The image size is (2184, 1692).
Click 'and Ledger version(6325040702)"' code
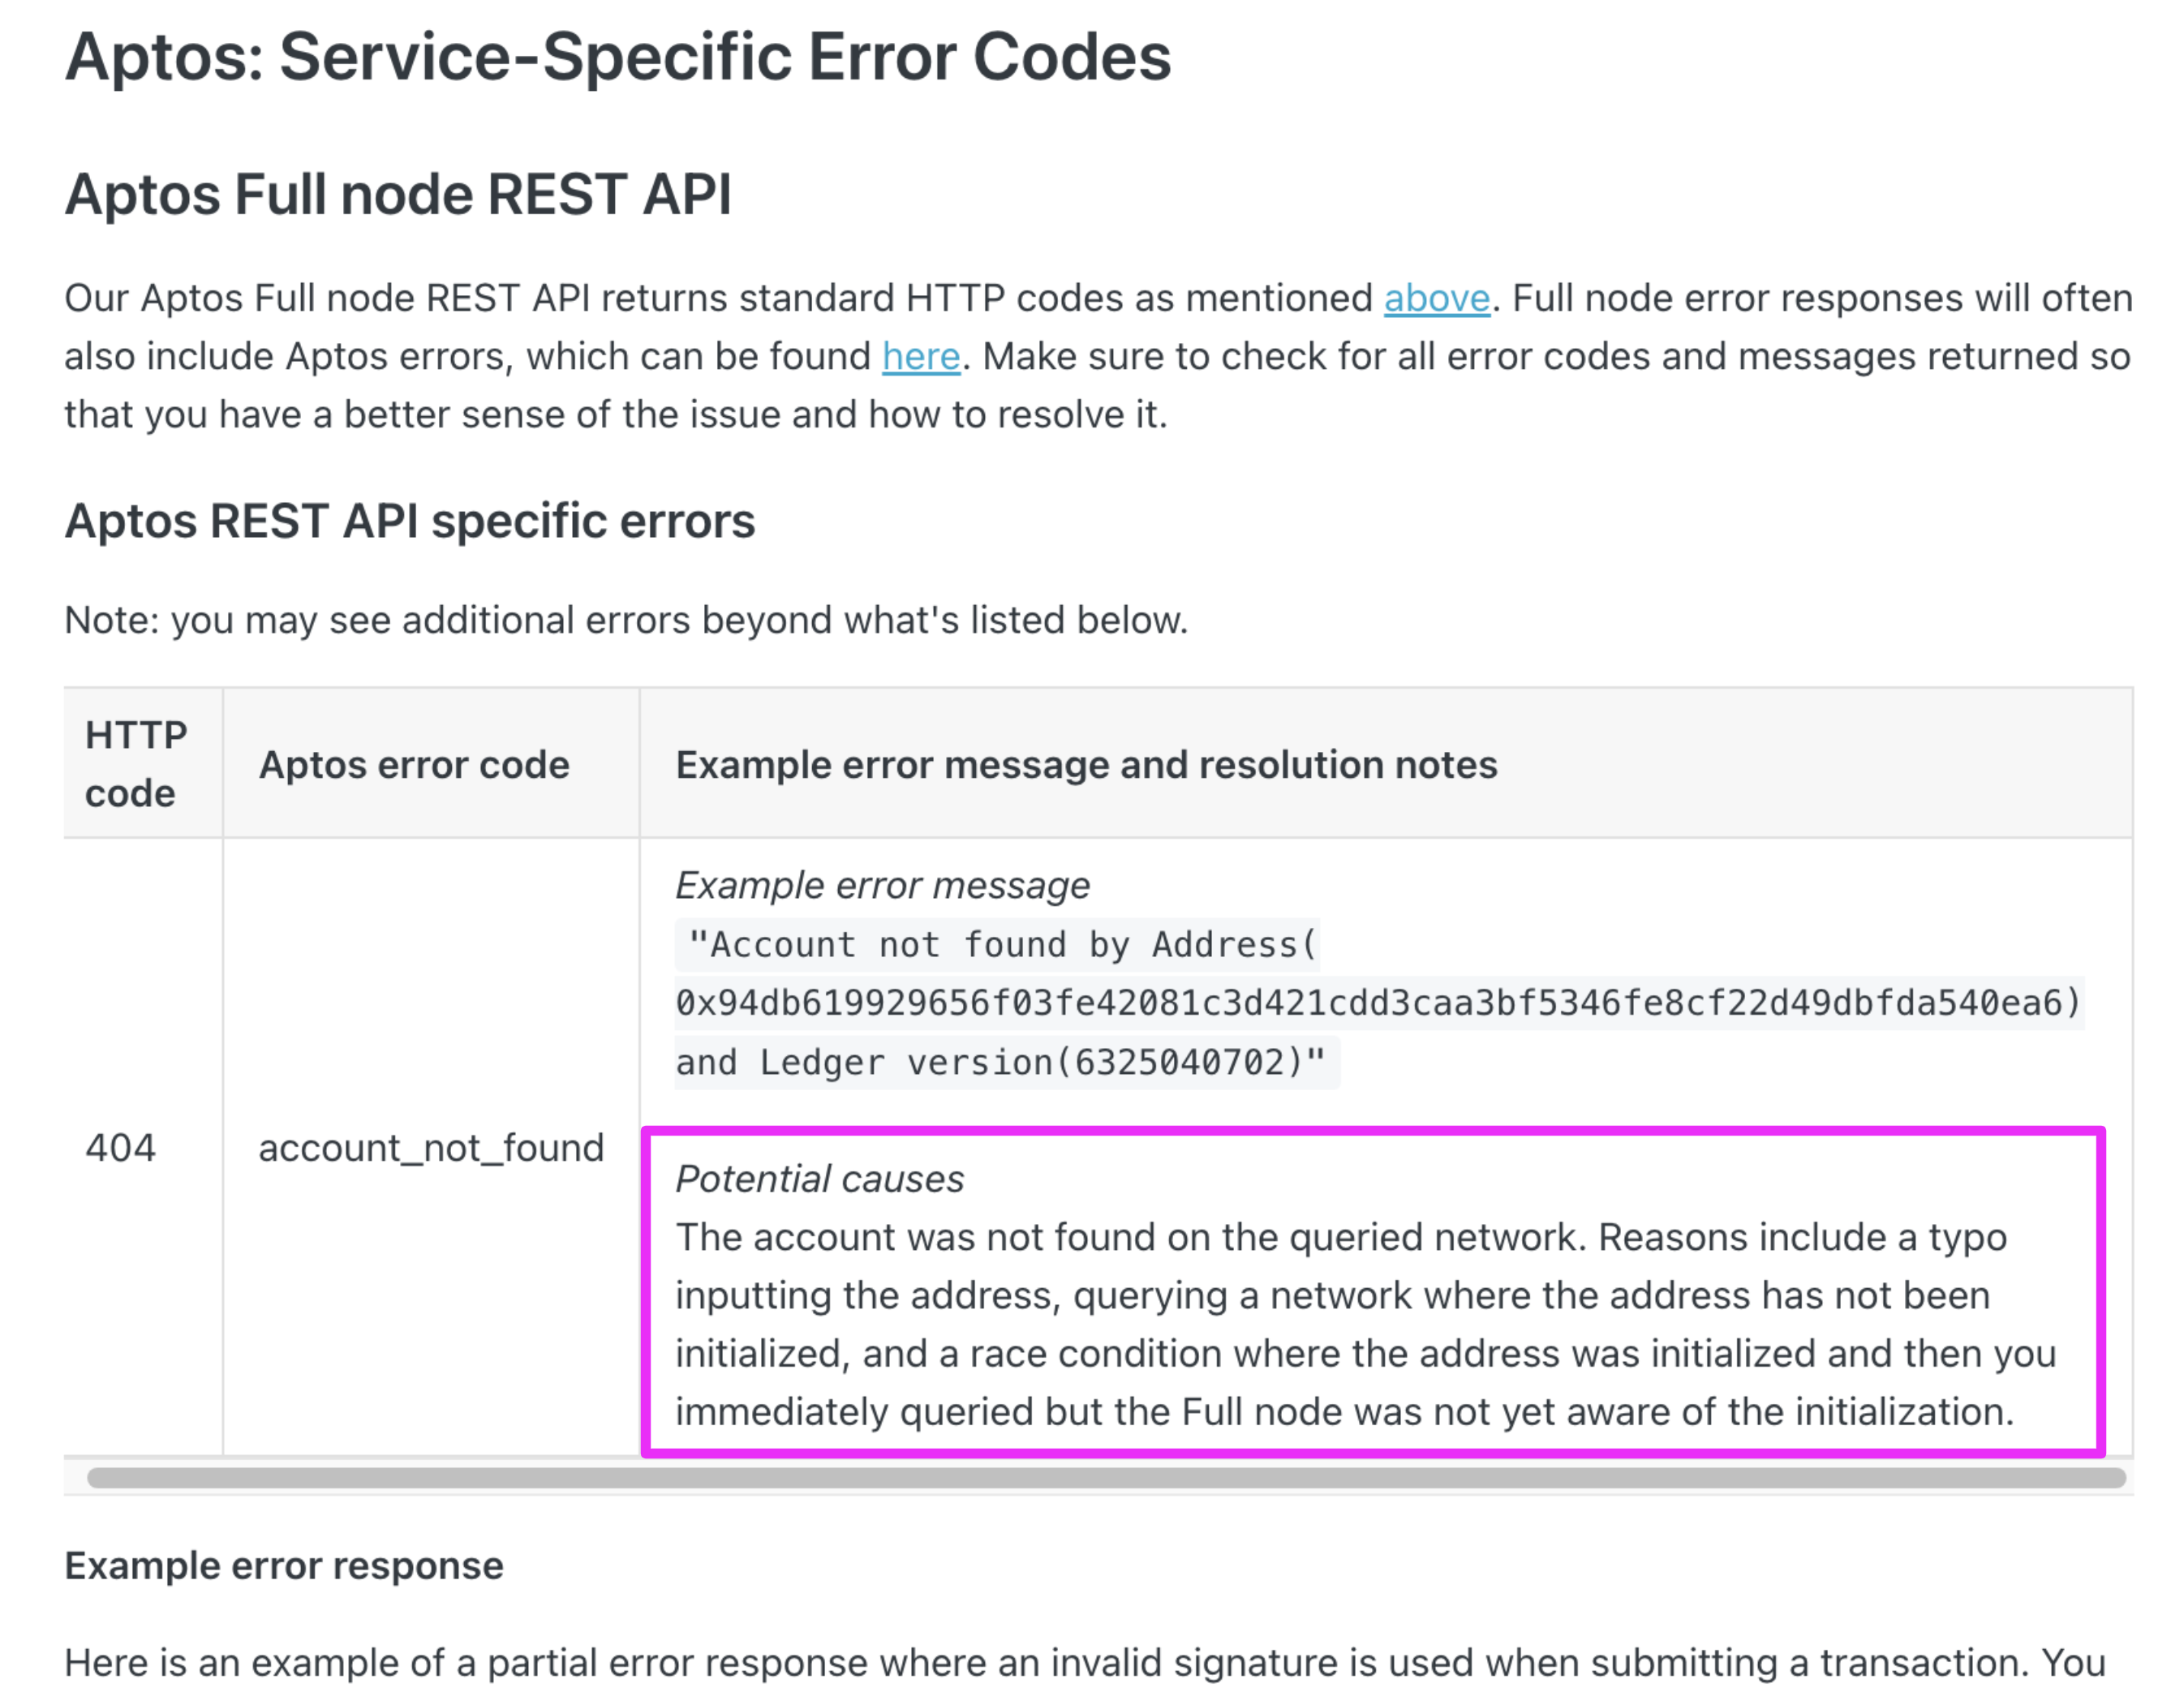pos(1007,1061)
